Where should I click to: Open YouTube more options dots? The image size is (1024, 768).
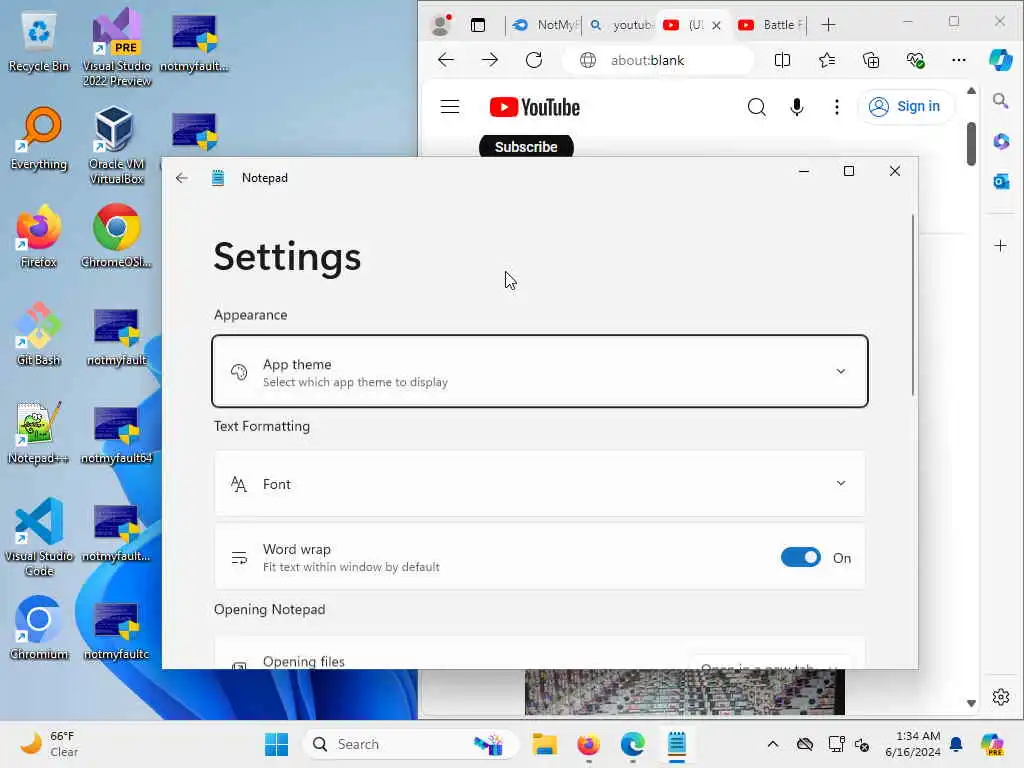(x=837, y=107)
